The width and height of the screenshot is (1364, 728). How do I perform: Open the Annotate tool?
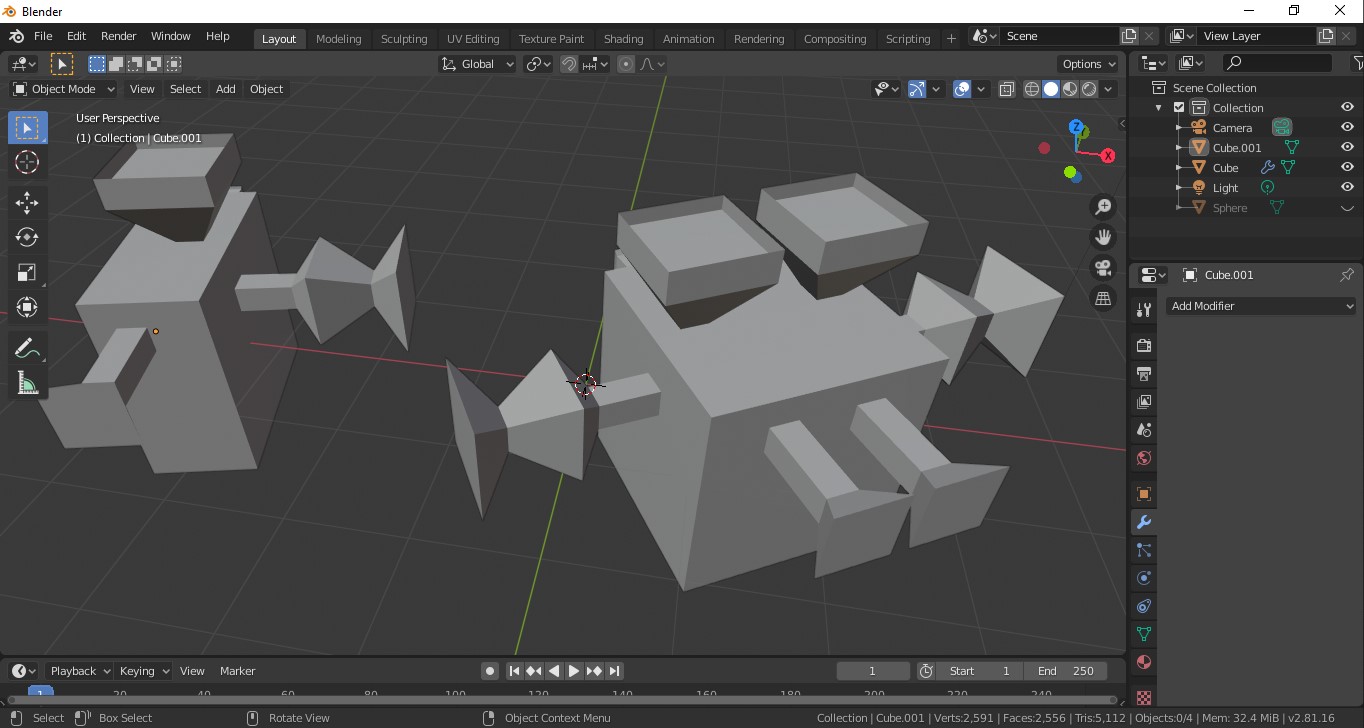click(x=27, y=348)
